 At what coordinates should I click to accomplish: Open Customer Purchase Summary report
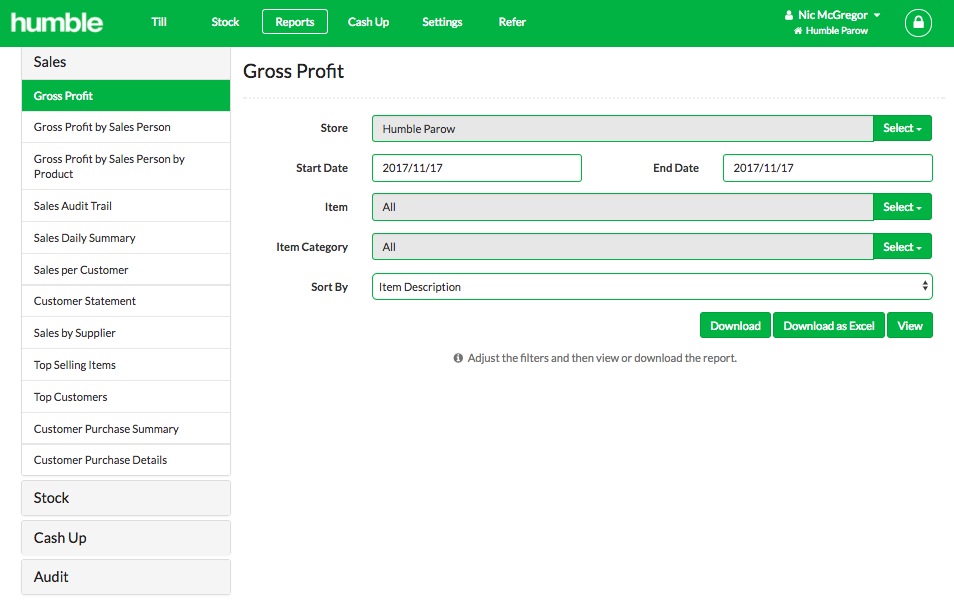click(126, 429)
